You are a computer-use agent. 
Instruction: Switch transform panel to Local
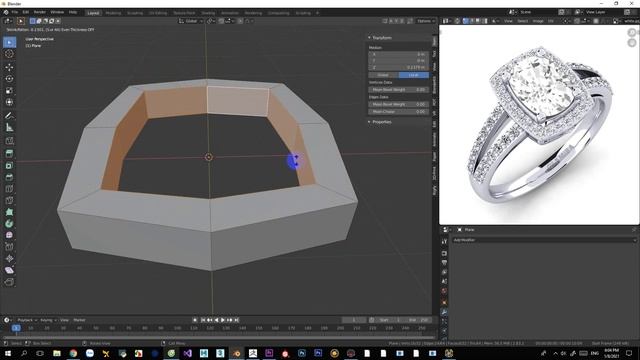click(x=413, y=75)
